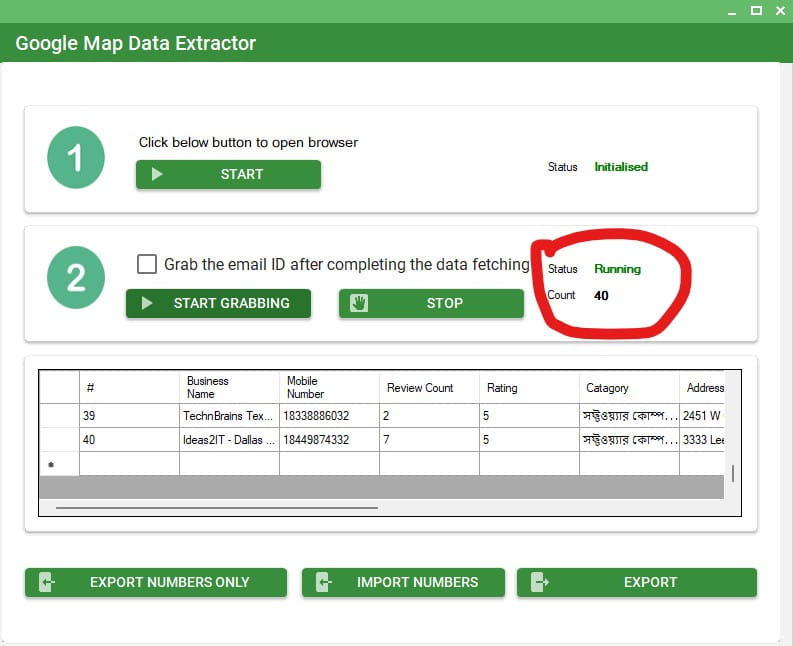Click the import icon on IMPORT NUMBERS

tap(323, 582)
